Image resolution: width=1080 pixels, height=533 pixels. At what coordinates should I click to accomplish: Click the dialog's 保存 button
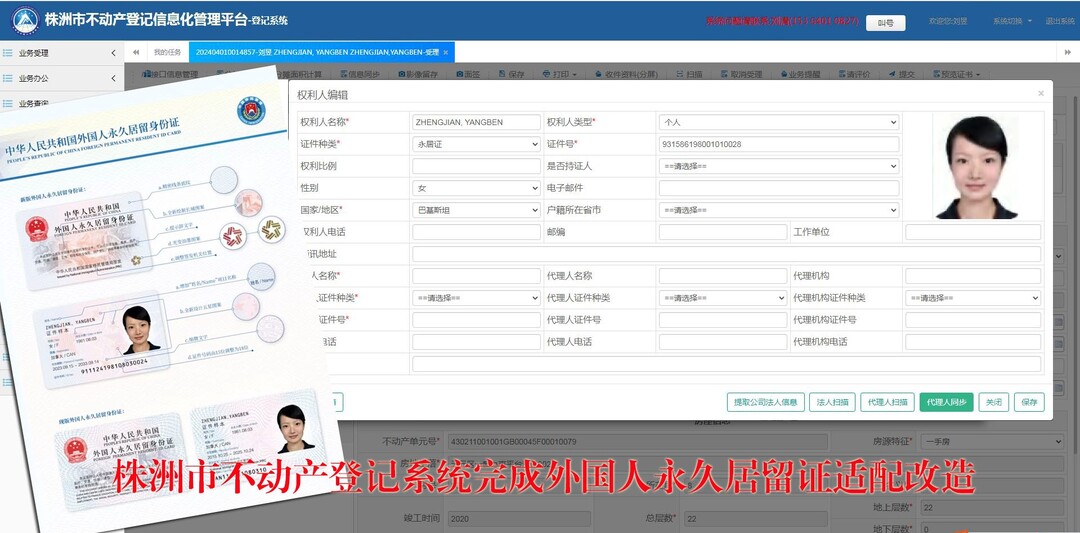tap(1029, 402)
